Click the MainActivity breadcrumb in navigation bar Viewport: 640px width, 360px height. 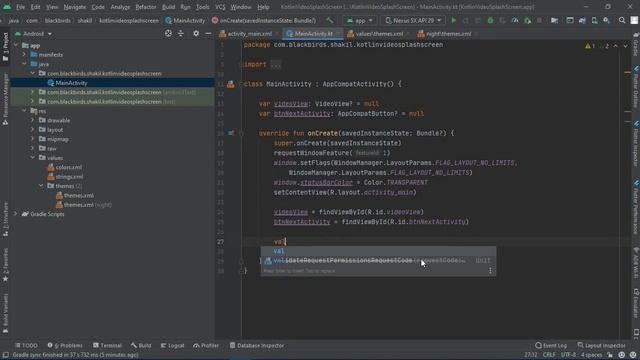[x=185, y=20]
